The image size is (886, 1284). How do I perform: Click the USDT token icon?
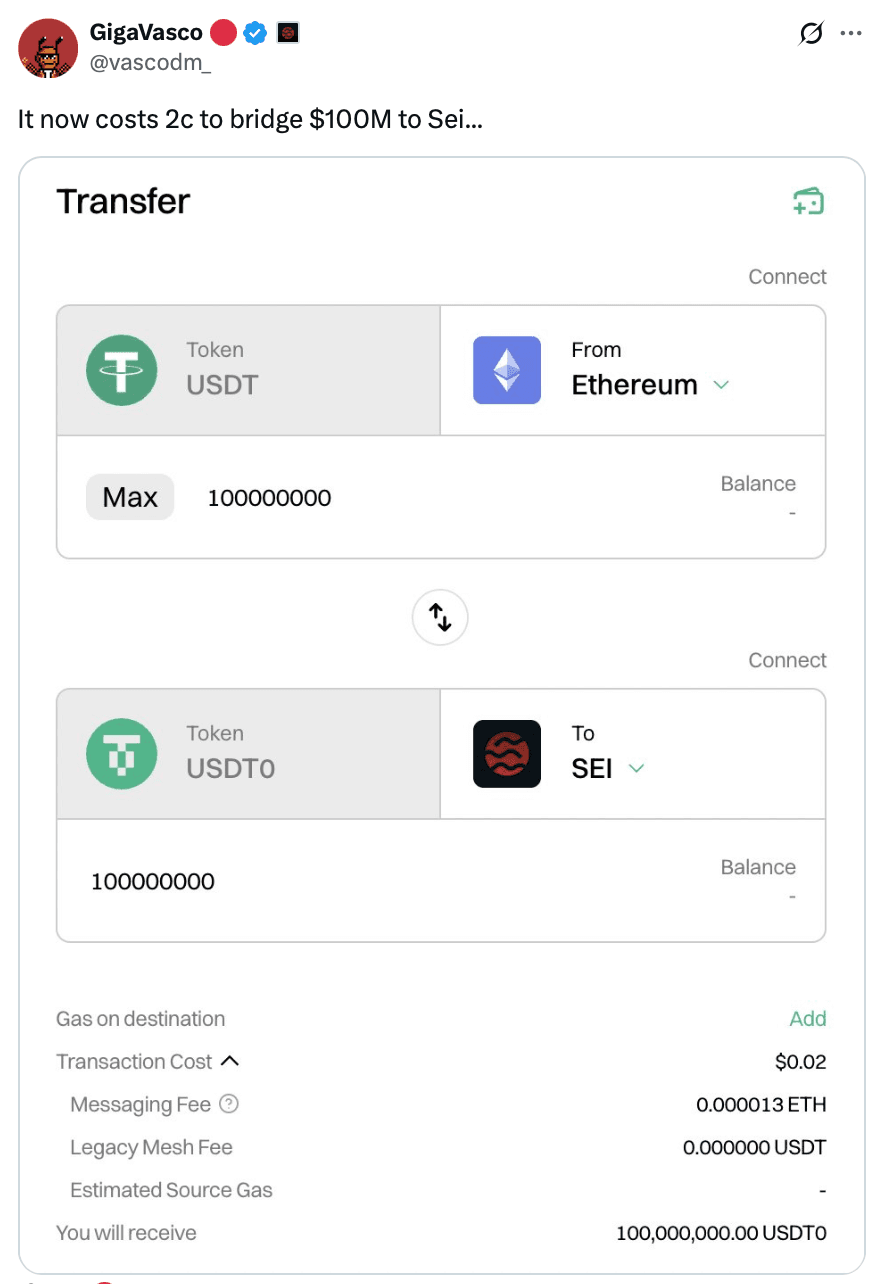[x=121, y=369]
